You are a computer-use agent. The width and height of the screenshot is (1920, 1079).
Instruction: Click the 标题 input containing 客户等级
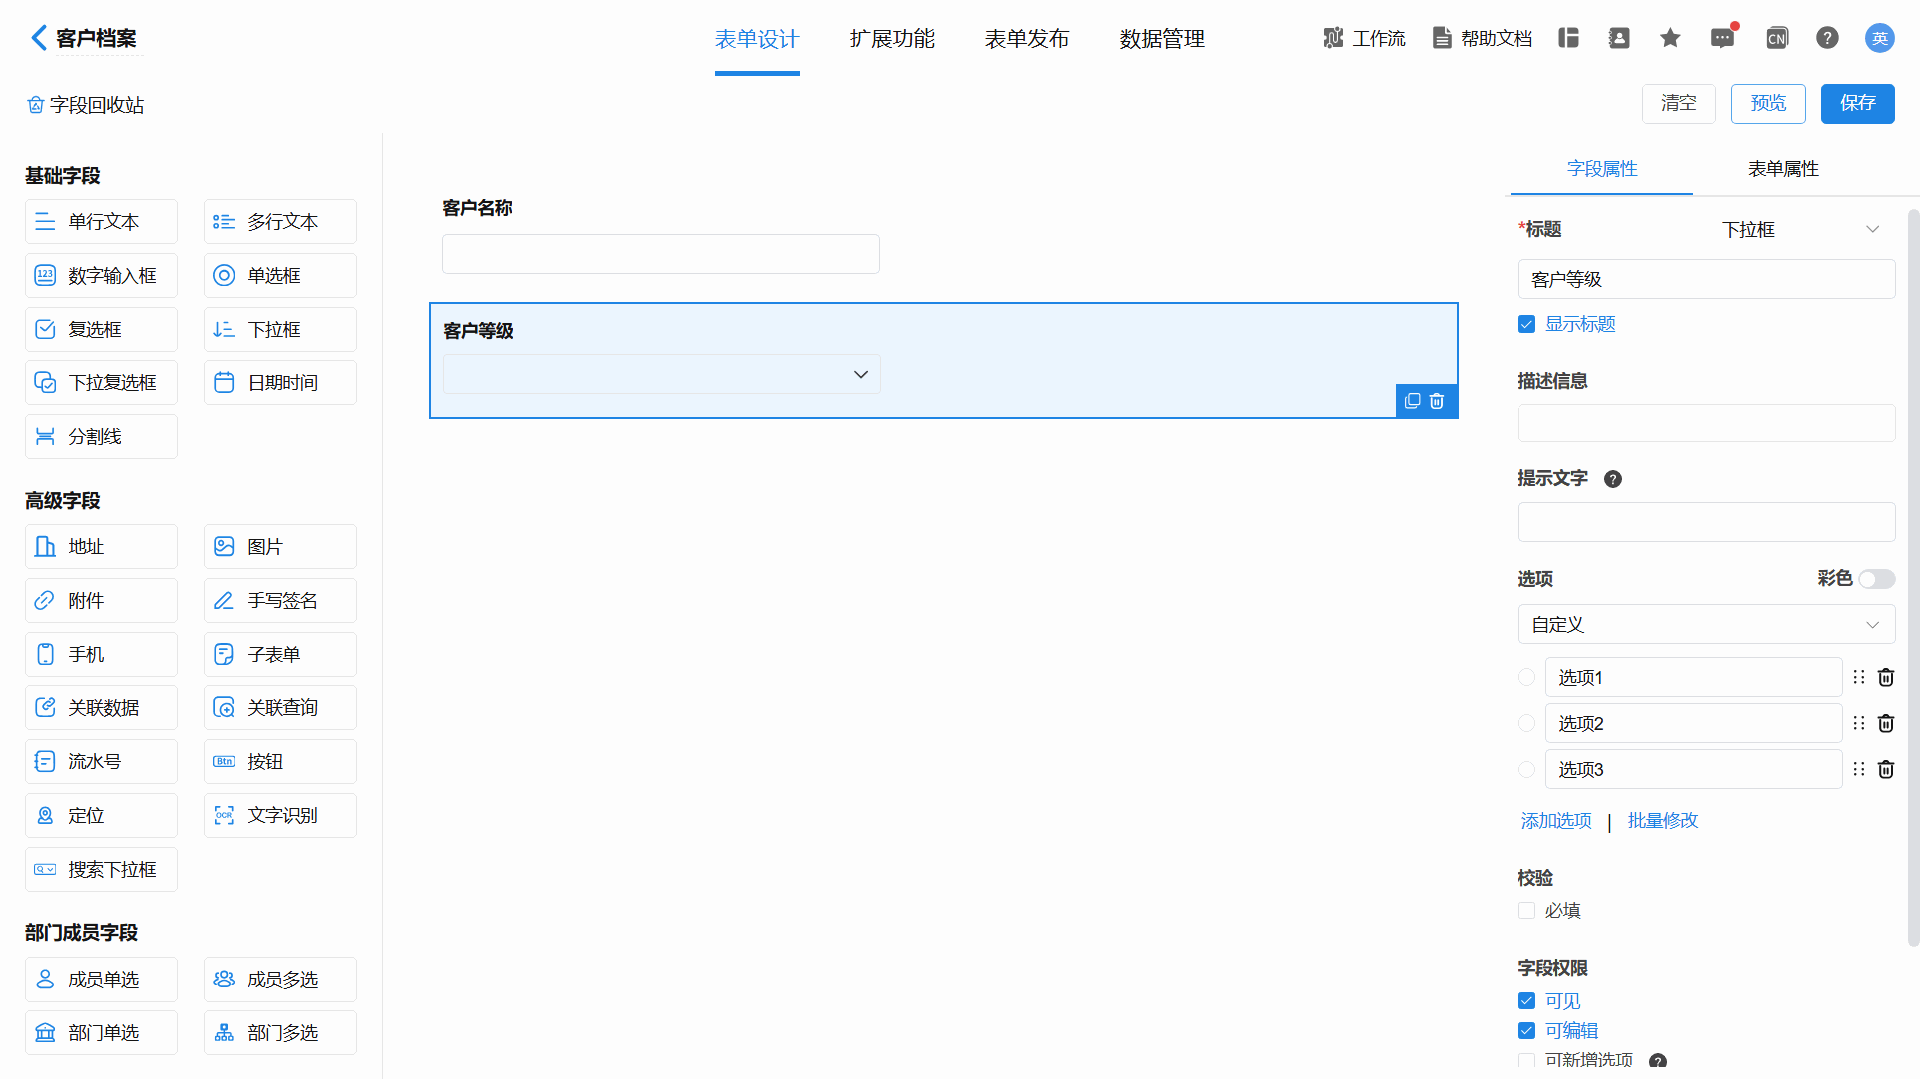click(1706, 279)
